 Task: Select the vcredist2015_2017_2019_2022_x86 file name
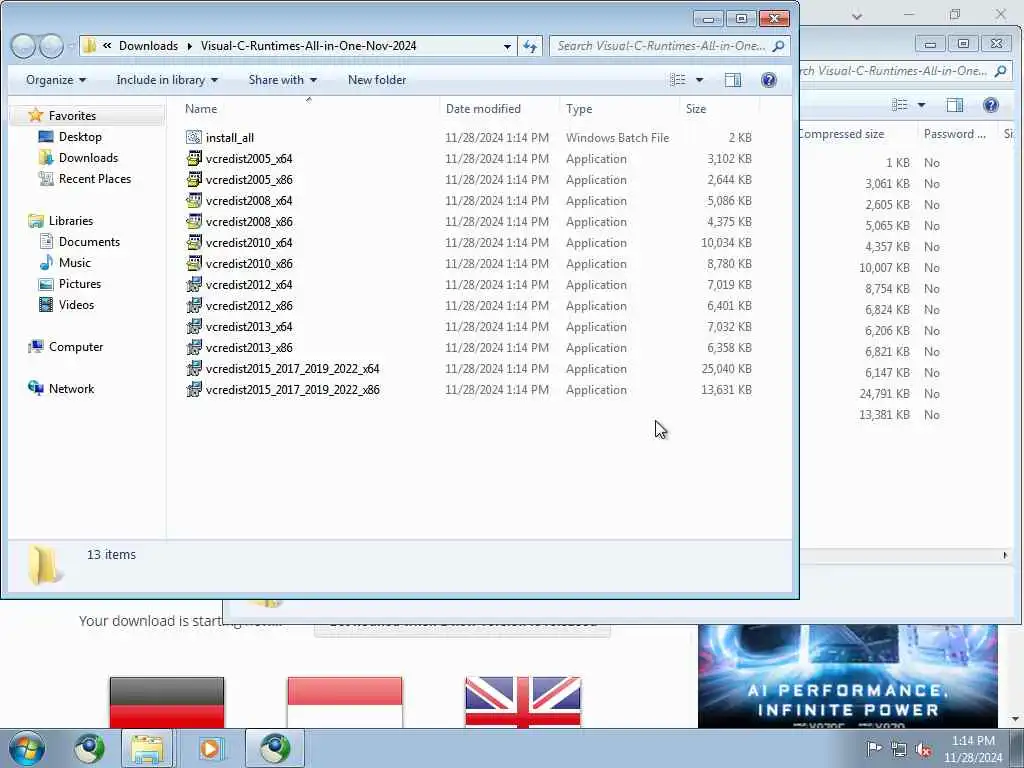pyautogui.click(x=293, y=390)
